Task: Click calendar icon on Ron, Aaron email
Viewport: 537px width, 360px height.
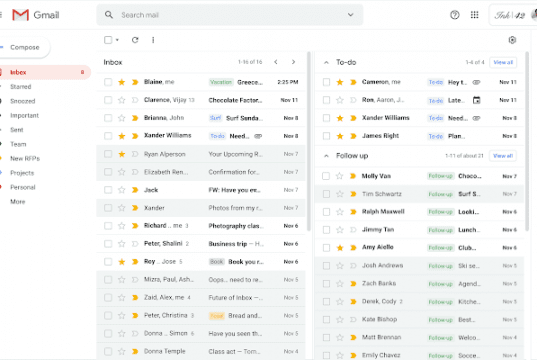Action: click(476, 100)
